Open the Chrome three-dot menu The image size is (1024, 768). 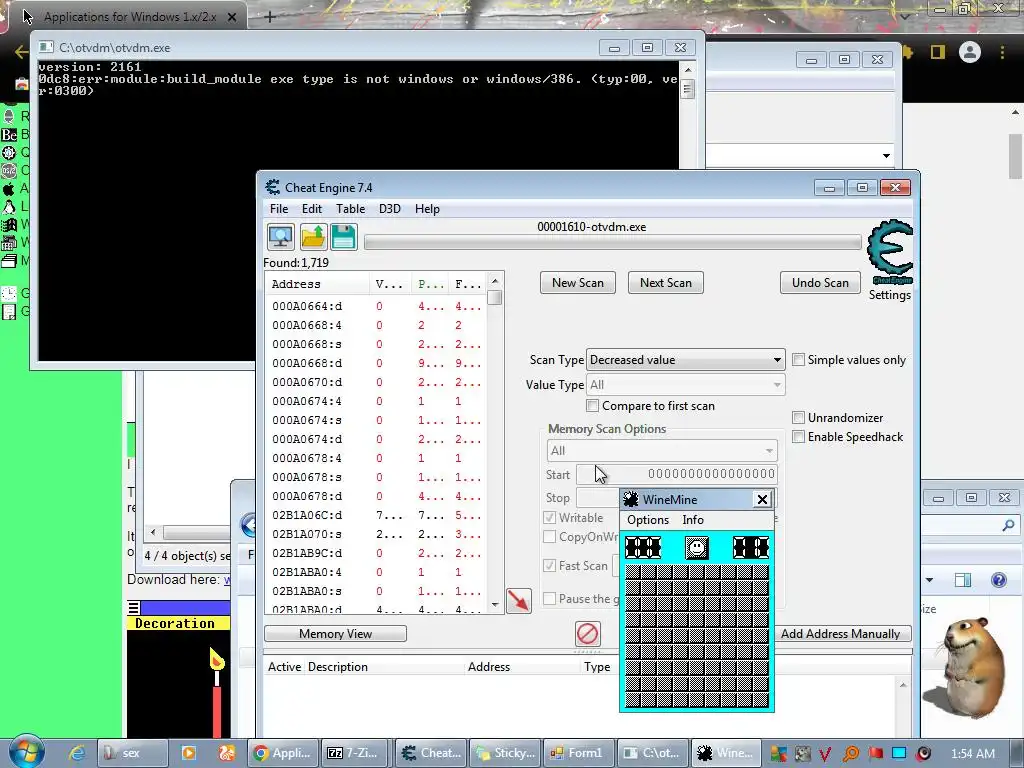(1002, 52)
